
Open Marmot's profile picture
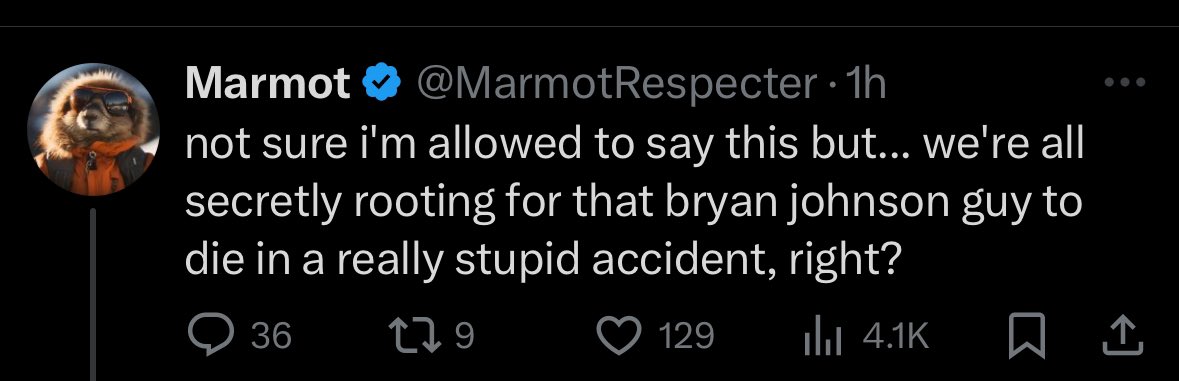point(93,129)
